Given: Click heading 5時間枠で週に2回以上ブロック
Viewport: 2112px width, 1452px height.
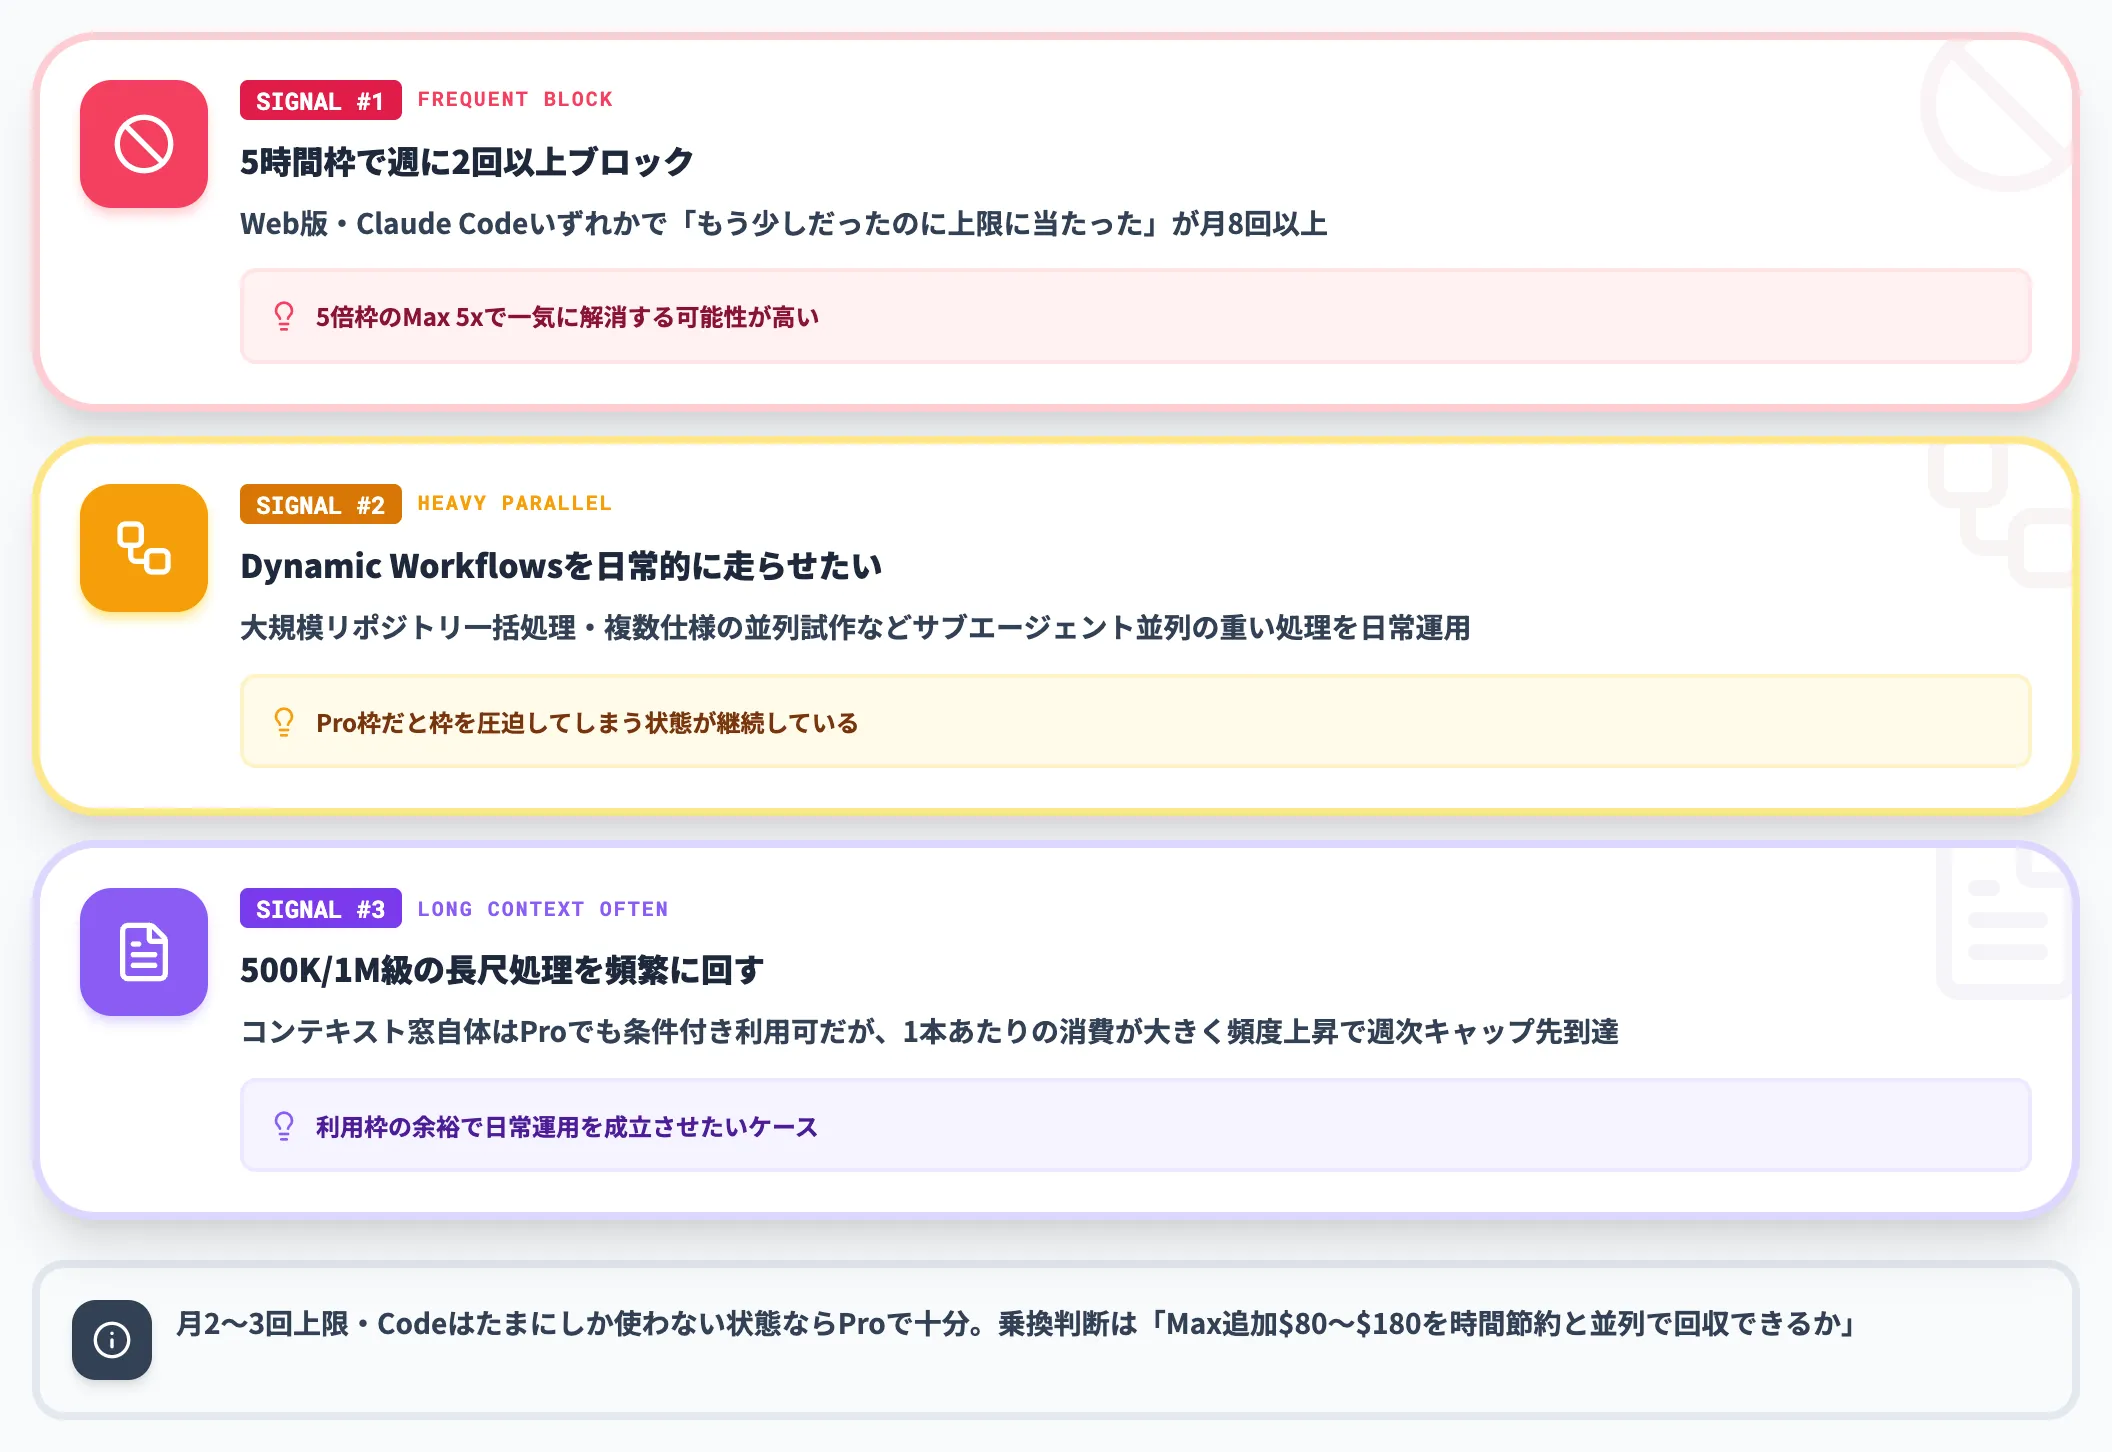Looking at the screenshot, I should click(467, 162).
